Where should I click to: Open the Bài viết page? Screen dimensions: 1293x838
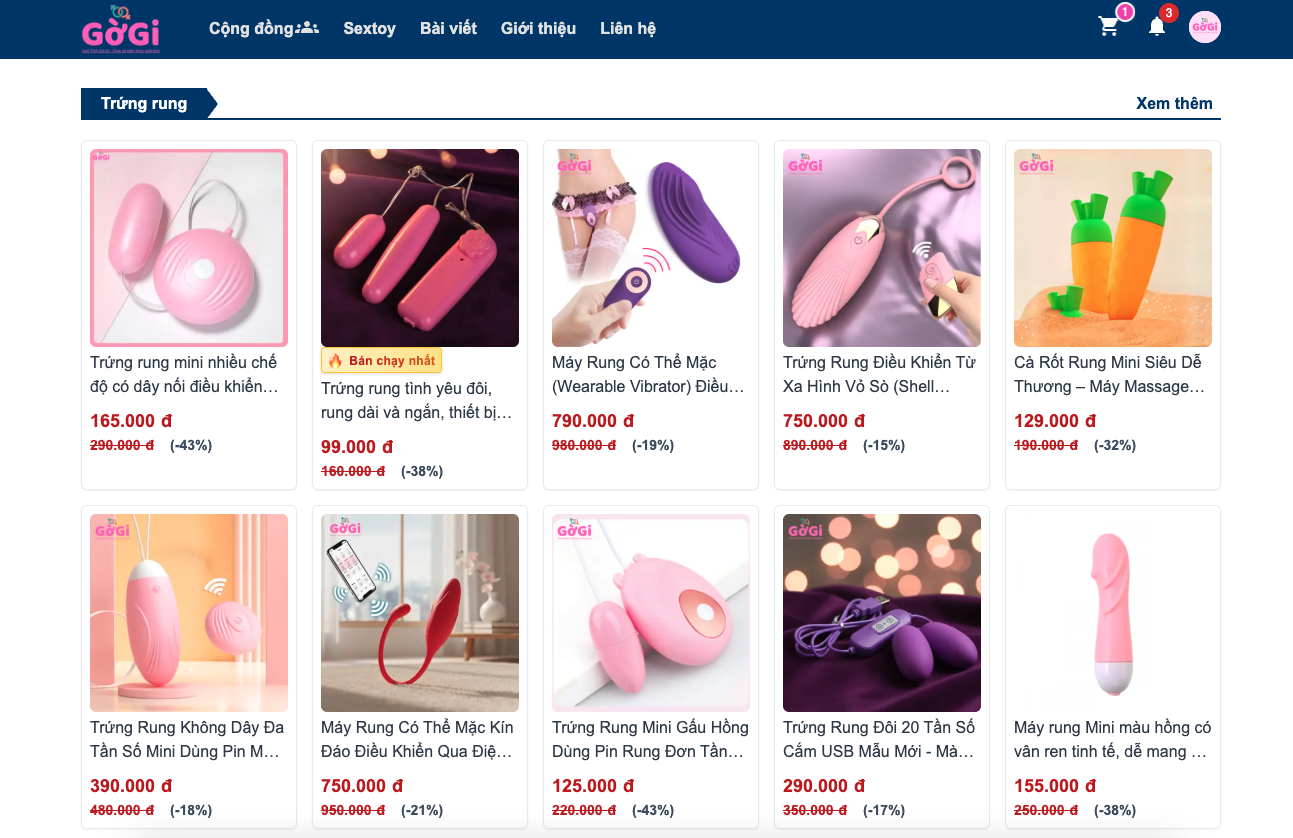(x=448, y=28)
